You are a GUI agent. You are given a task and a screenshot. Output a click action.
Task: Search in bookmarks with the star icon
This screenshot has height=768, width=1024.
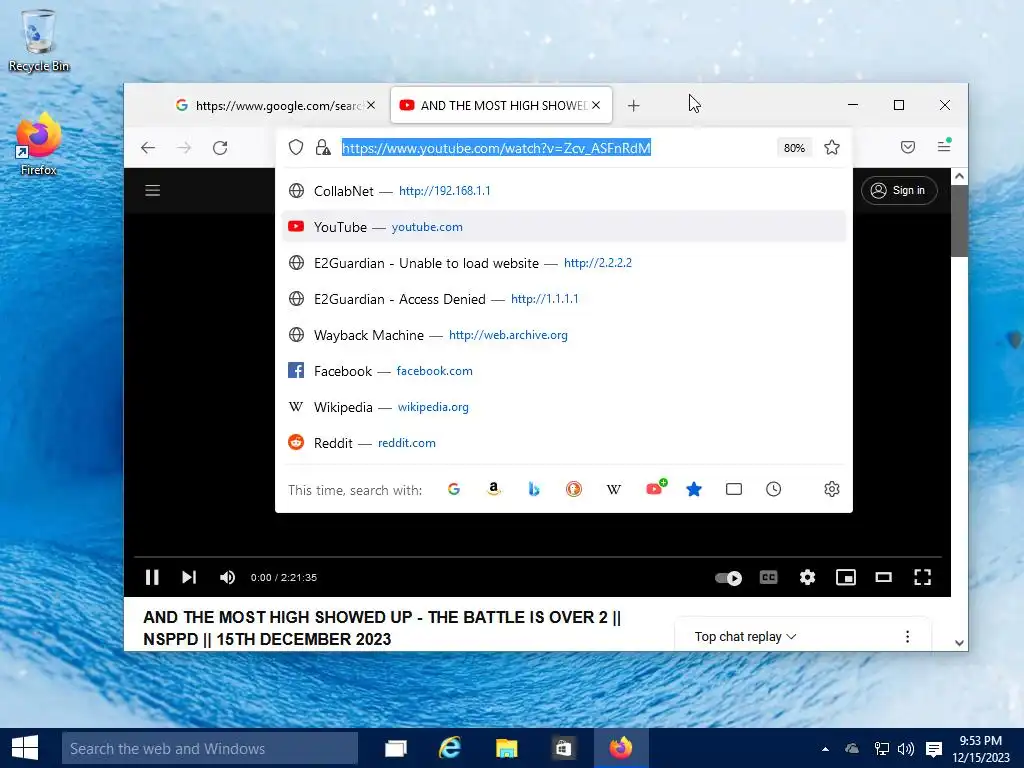tap(694, 489)
